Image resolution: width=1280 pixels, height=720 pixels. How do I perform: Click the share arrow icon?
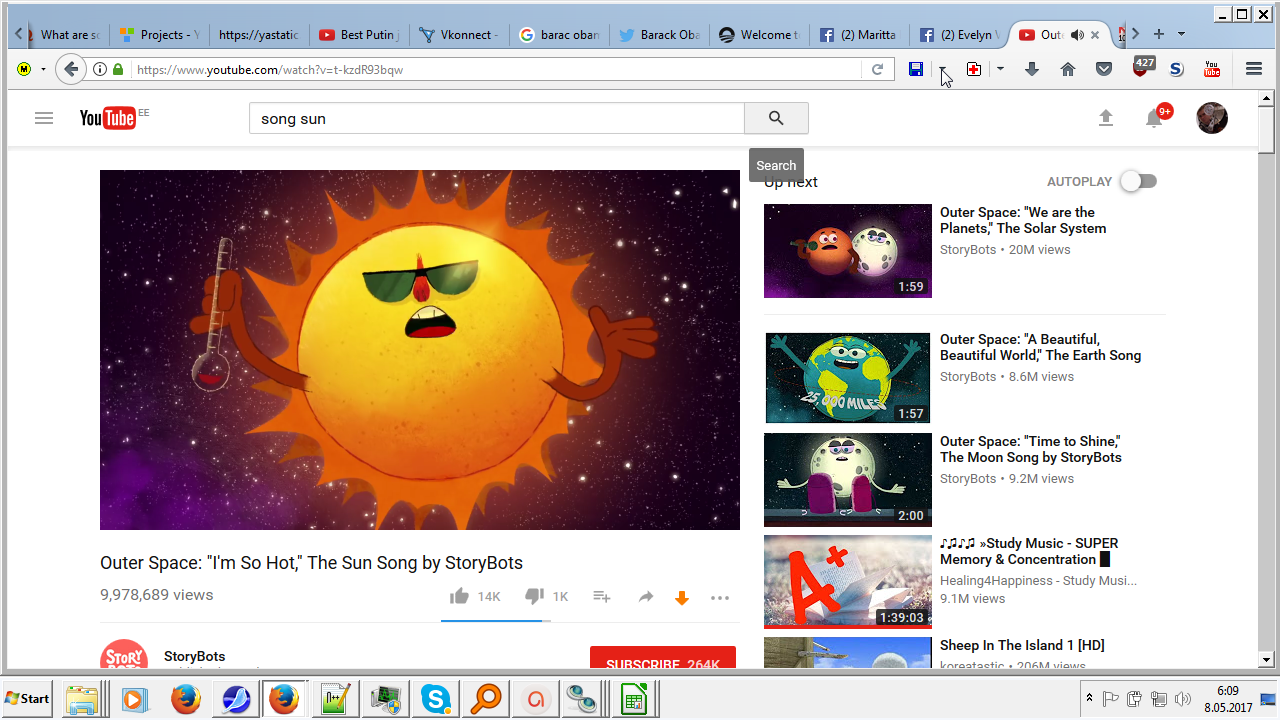pos(646,597)
